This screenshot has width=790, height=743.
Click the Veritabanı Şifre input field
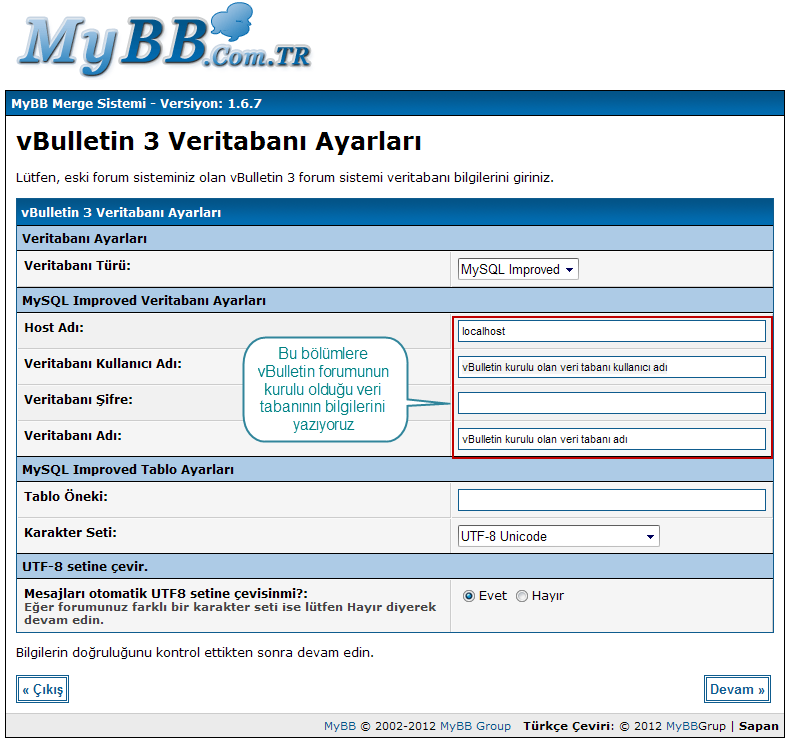612,403
